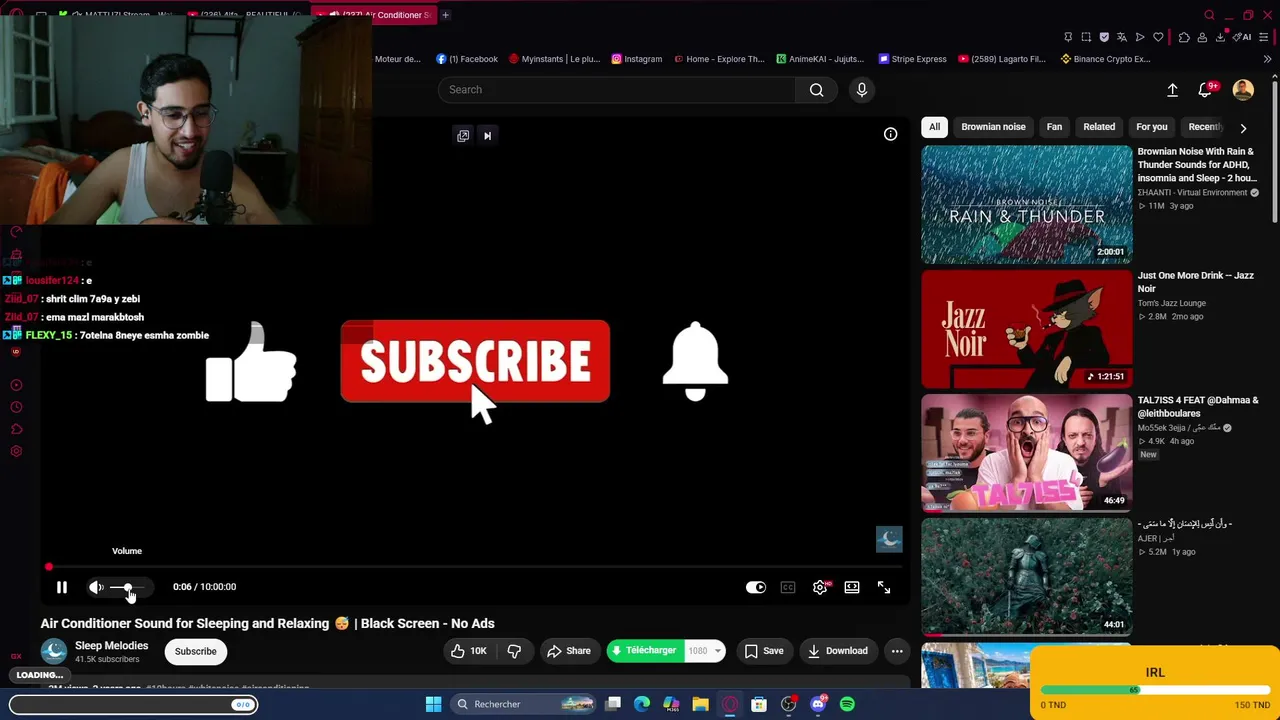1280x720 pixels.
Task: Start voice search with the microphone
Action: point(862,90)
